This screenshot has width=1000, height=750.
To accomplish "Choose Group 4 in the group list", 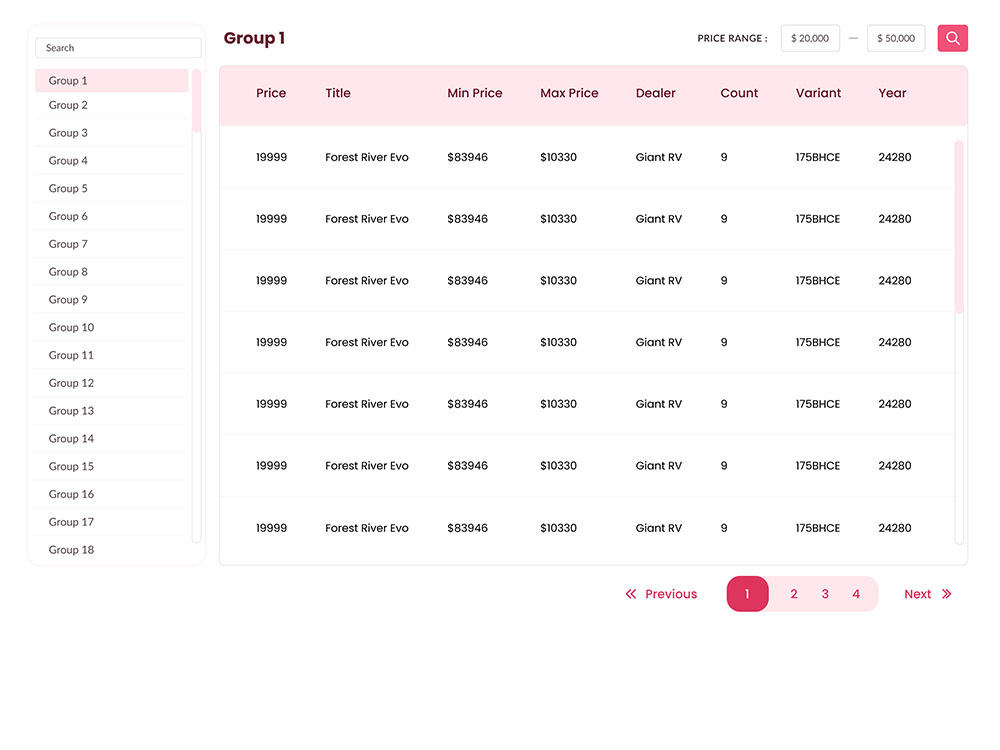I will [112, 161].
